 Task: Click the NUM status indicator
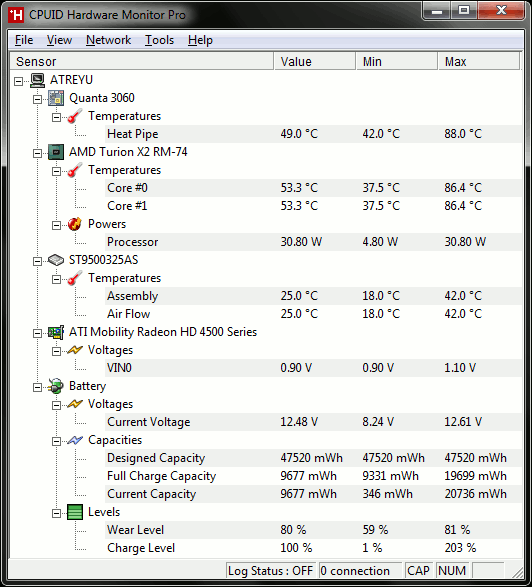coord(452,571)
